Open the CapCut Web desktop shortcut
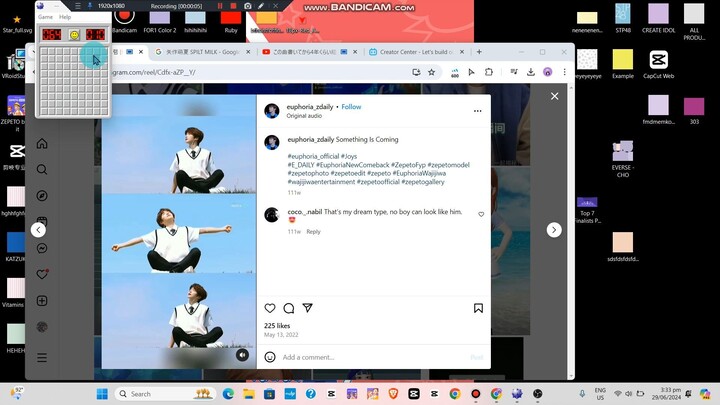Viewport: 720px width, 405px height. click(658, 64)
